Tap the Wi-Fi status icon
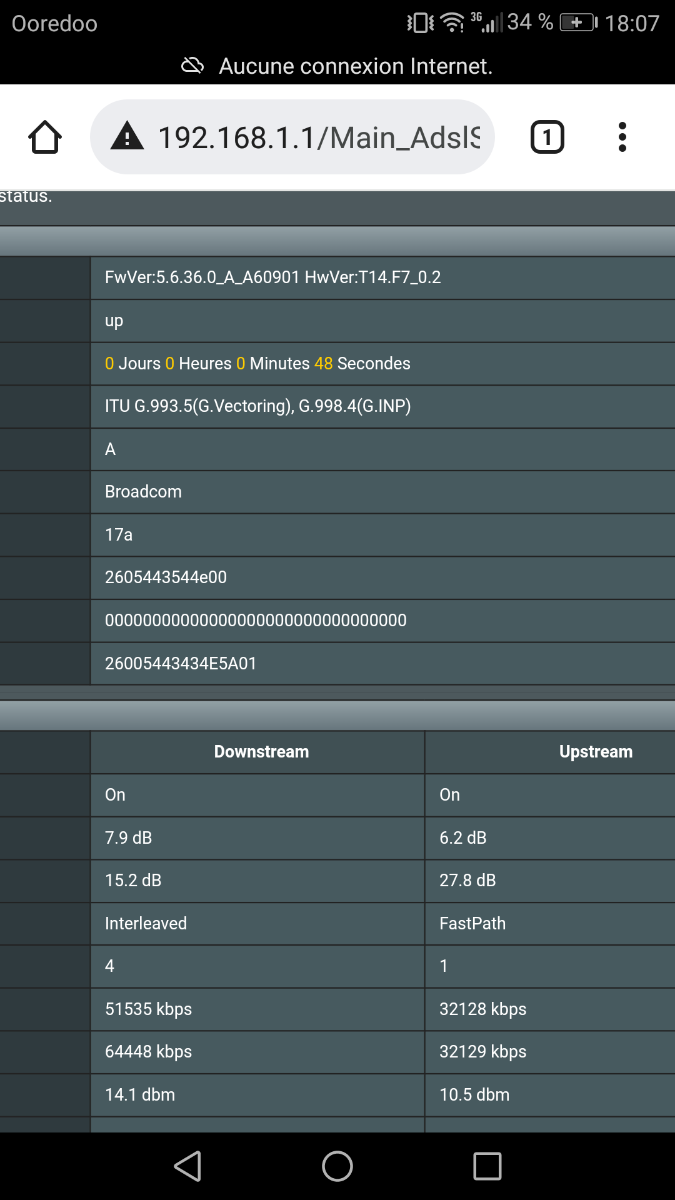Image resolution: width=675 pixels, height=1200 pixels. tap(453, 22)
